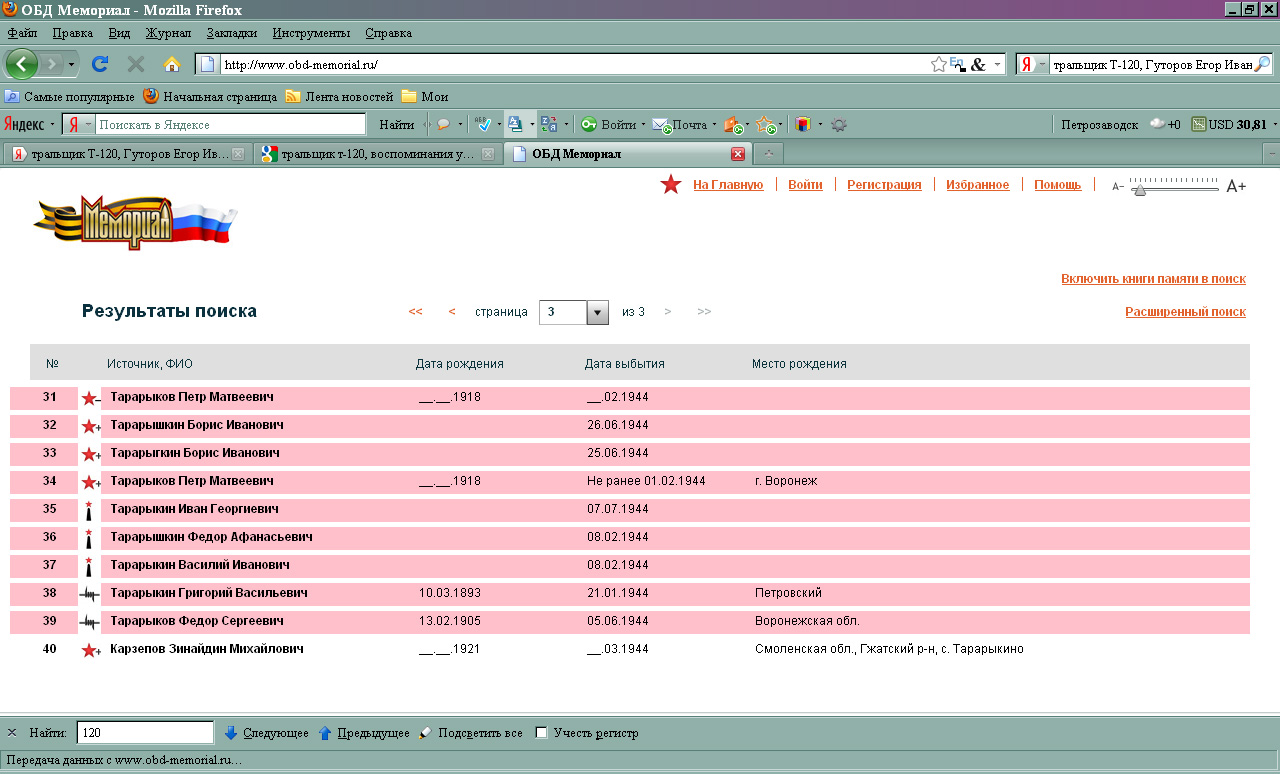Open record Тарарыкин Григорий Васильевич

pos(208,593)
